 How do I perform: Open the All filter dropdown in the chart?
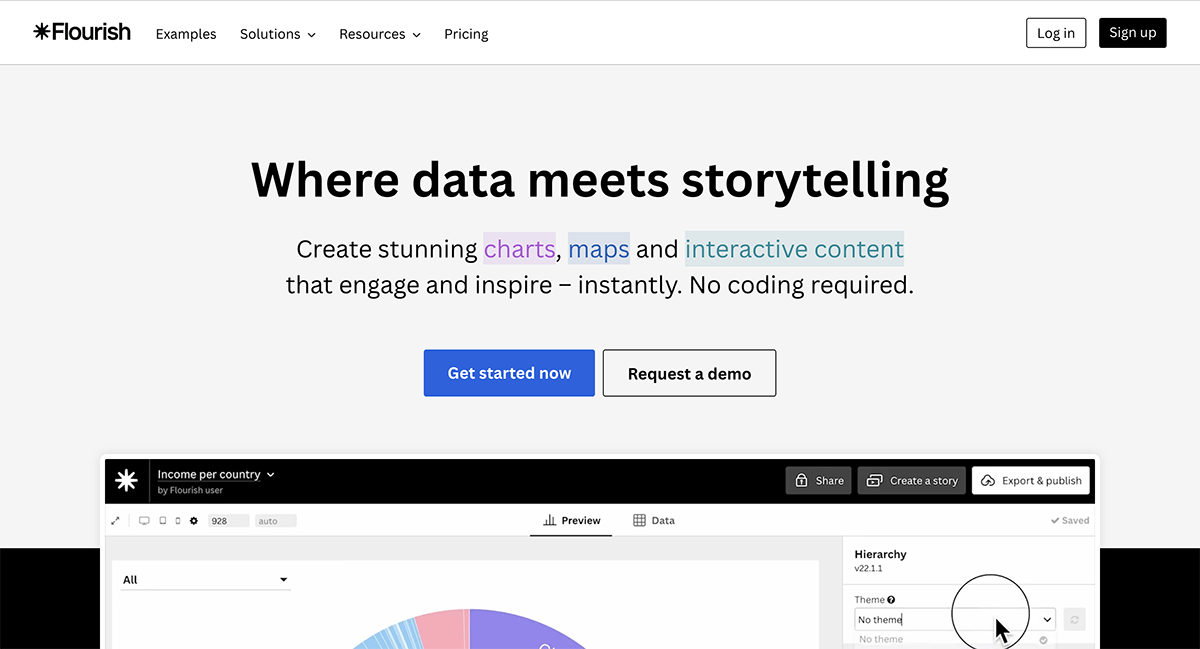click(205, 580)
